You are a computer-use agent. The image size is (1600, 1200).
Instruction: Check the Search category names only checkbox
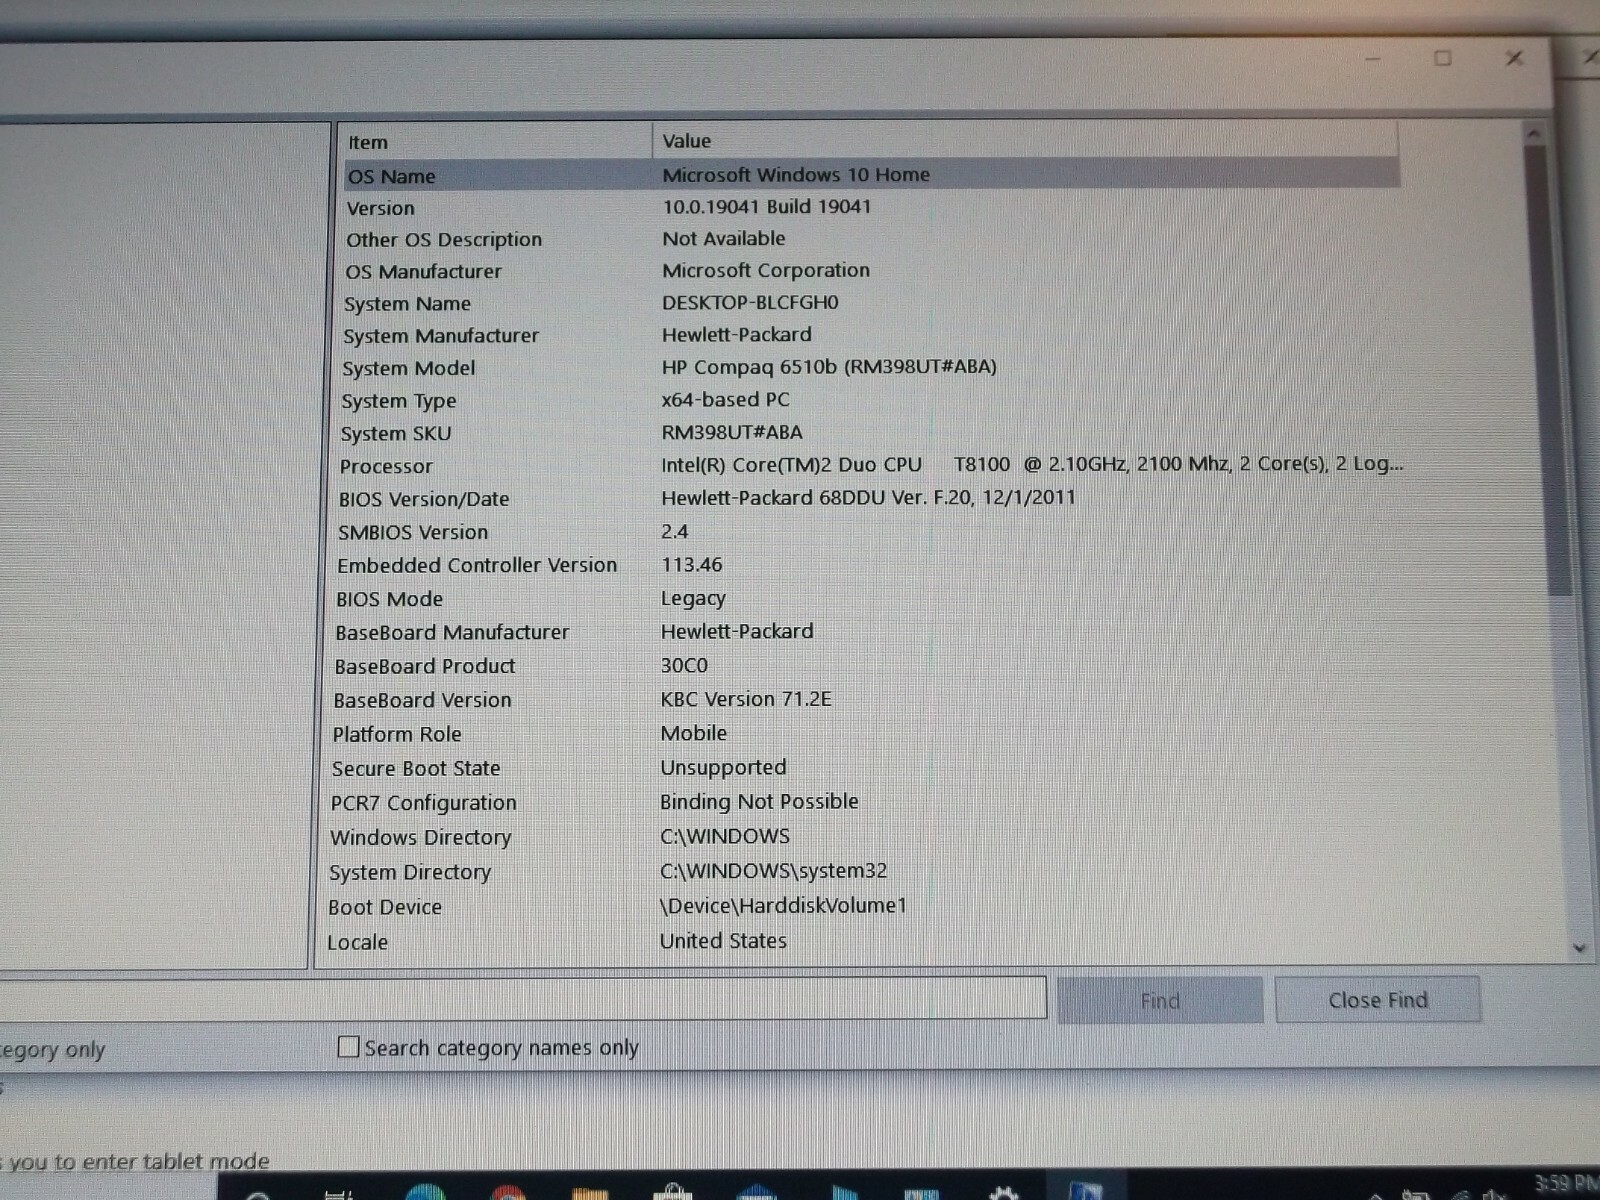(x=348, y=1047)
